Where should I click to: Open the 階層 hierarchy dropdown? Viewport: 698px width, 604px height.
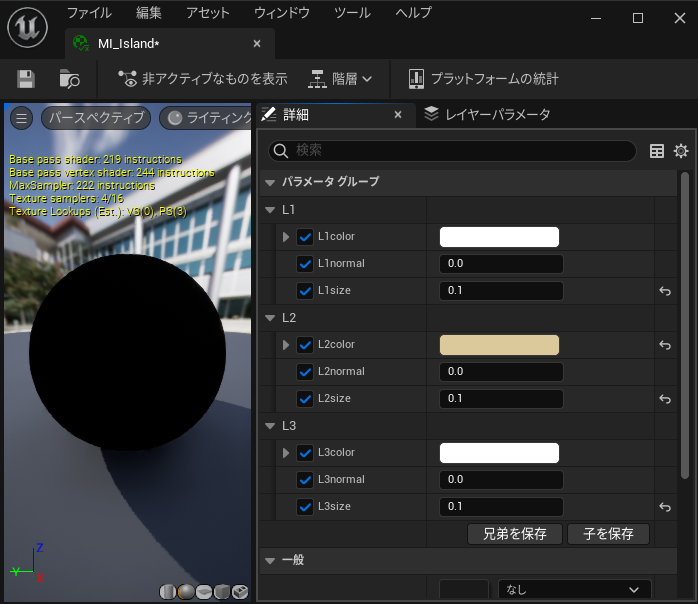point(340,79)
